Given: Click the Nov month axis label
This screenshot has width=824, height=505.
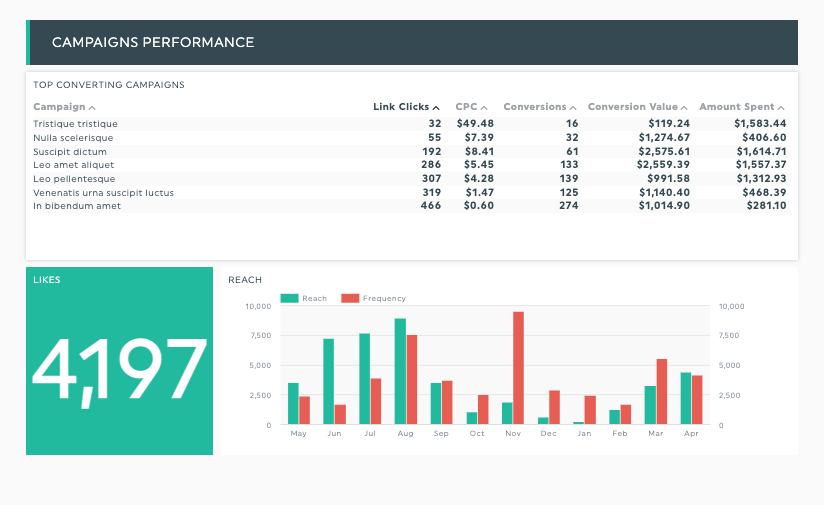Looking at the screenshot, I should point(513,434).
